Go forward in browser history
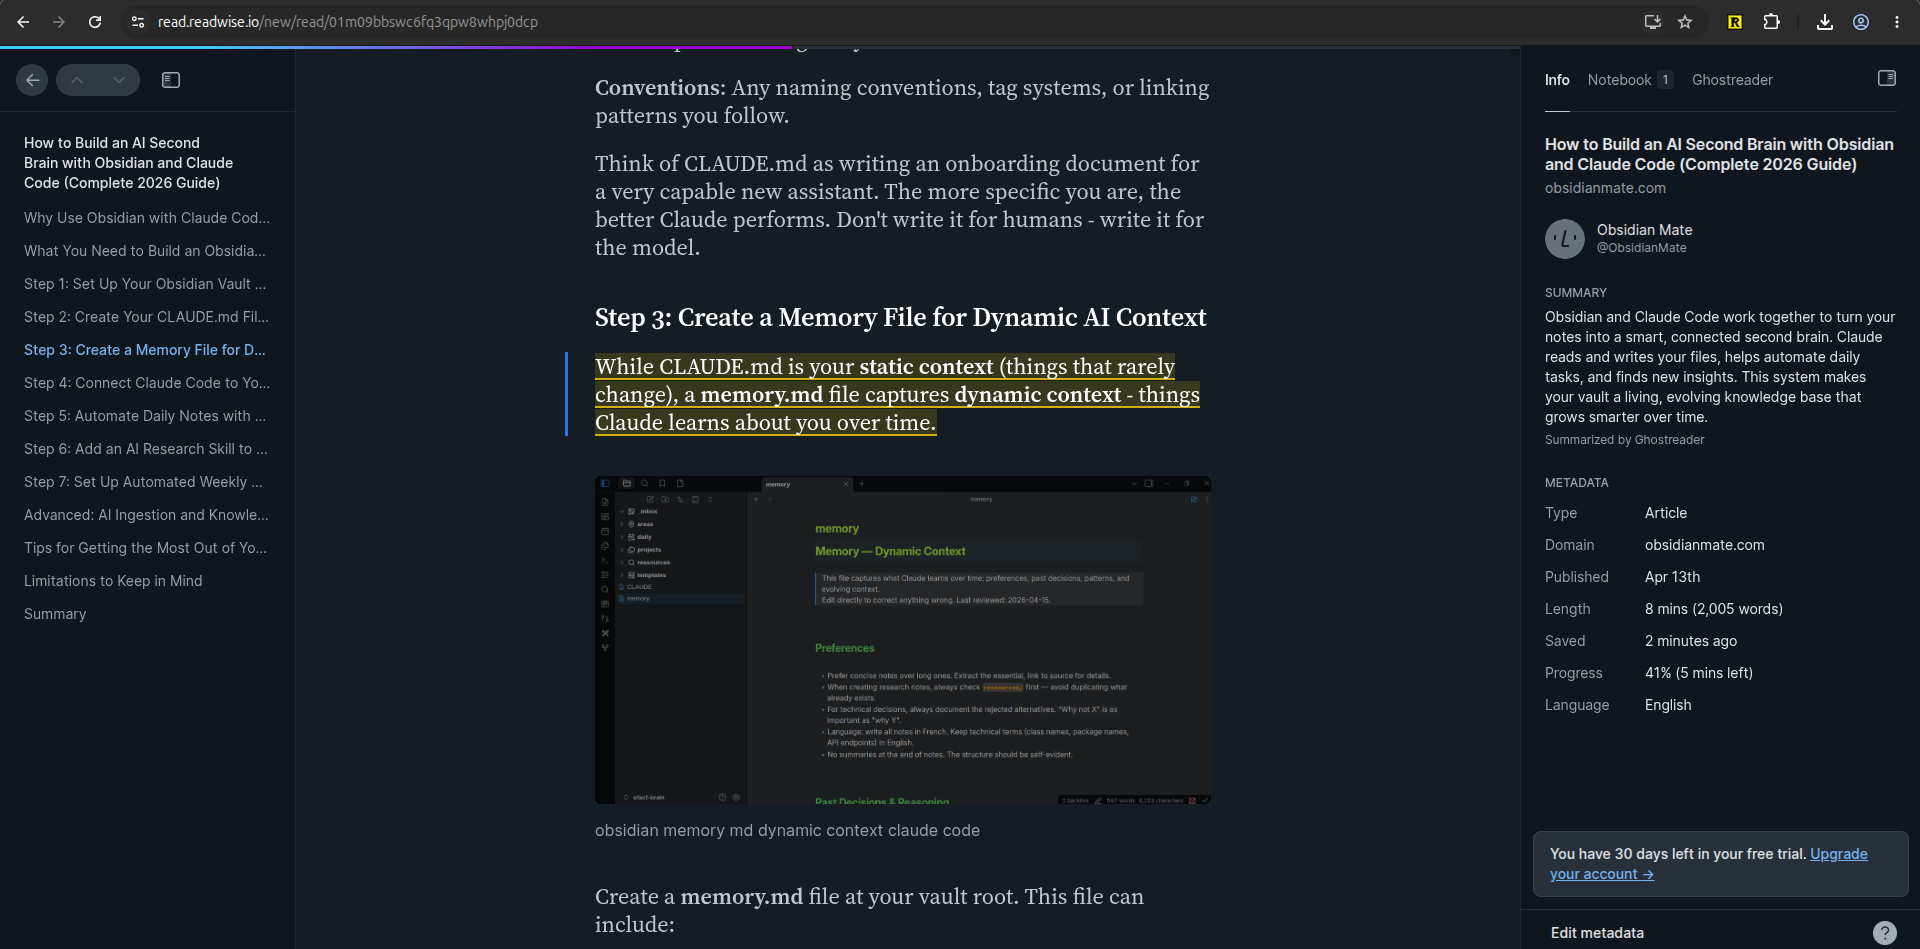This screenshot has width=1920, height=949. 59,22
